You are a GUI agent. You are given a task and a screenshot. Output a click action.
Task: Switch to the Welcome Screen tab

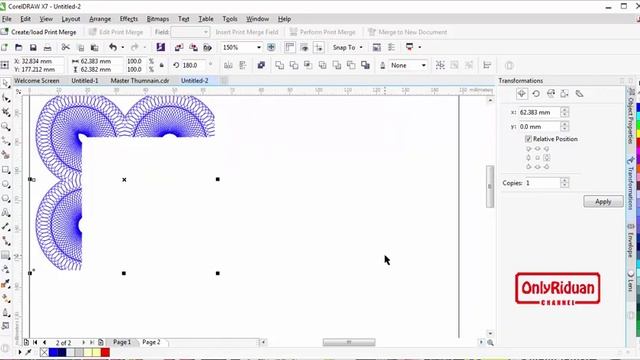point(37,80)
